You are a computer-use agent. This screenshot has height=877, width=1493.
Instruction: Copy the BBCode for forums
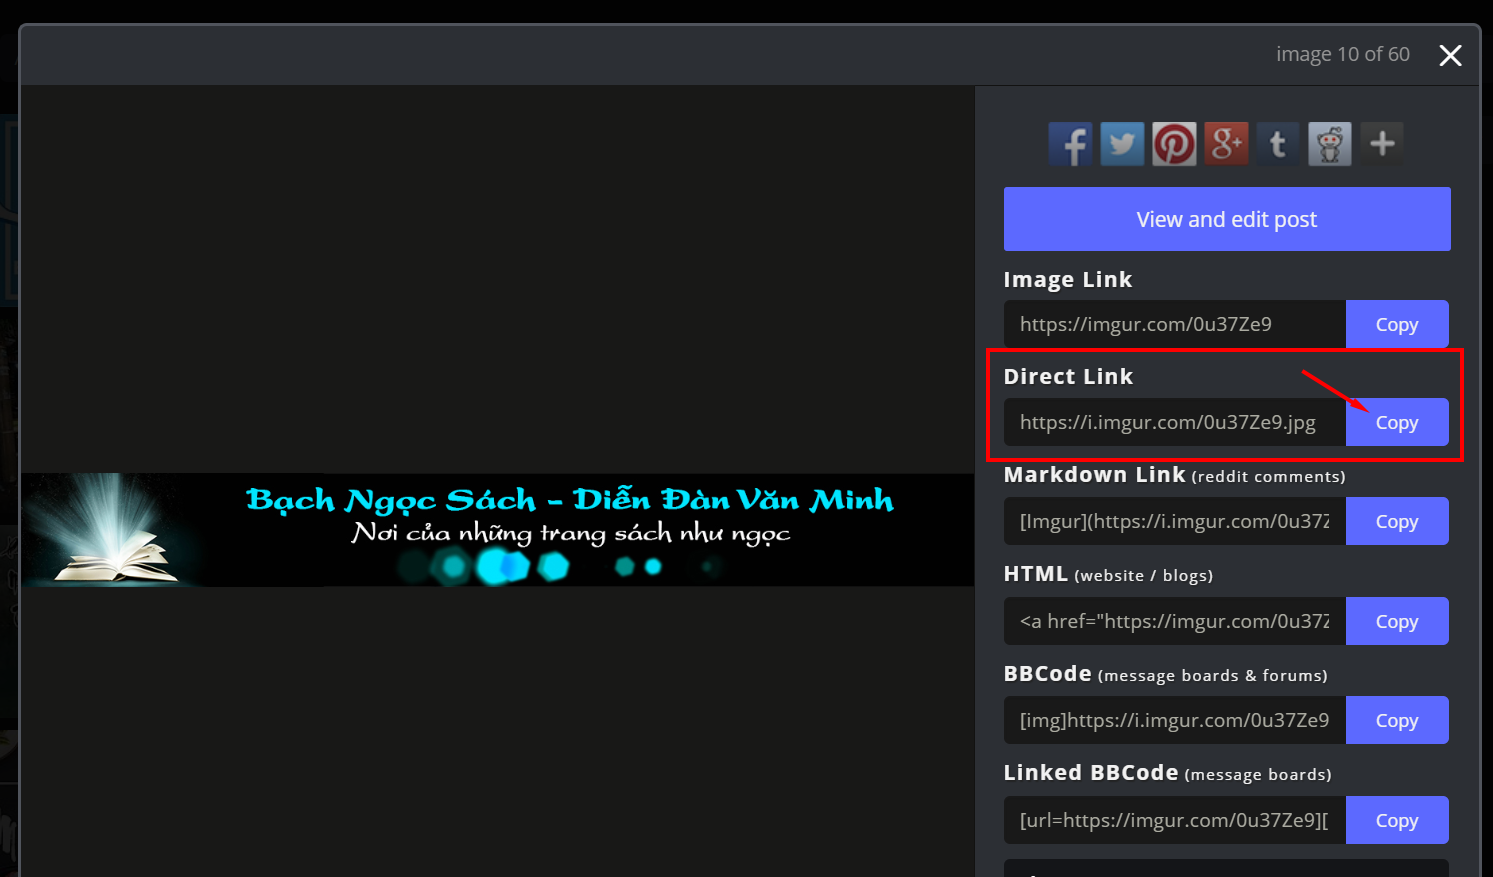point(1396,720)
